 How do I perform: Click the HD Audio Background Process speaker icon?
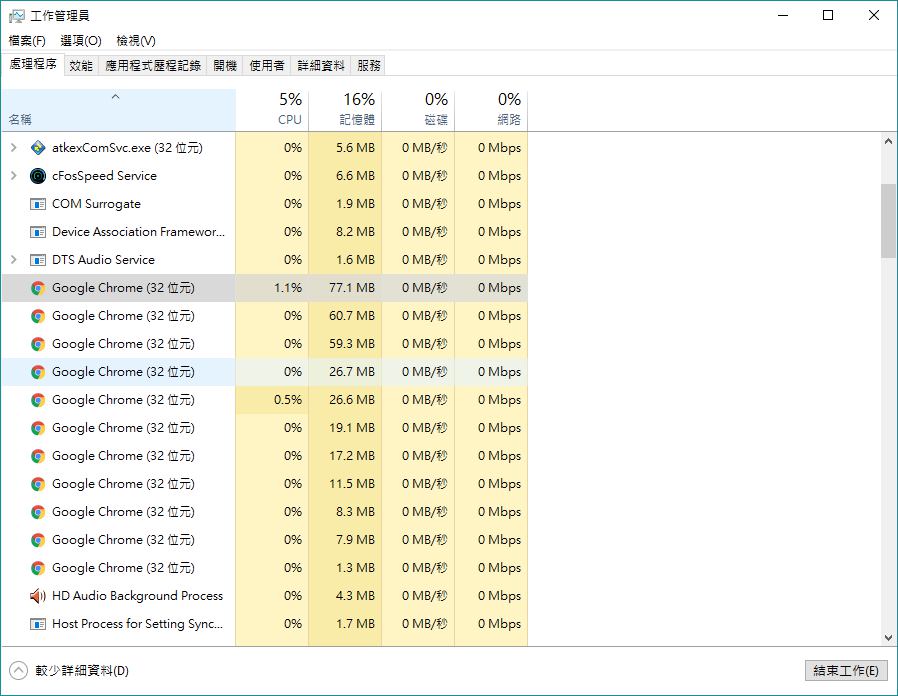(x=38, y=596)
